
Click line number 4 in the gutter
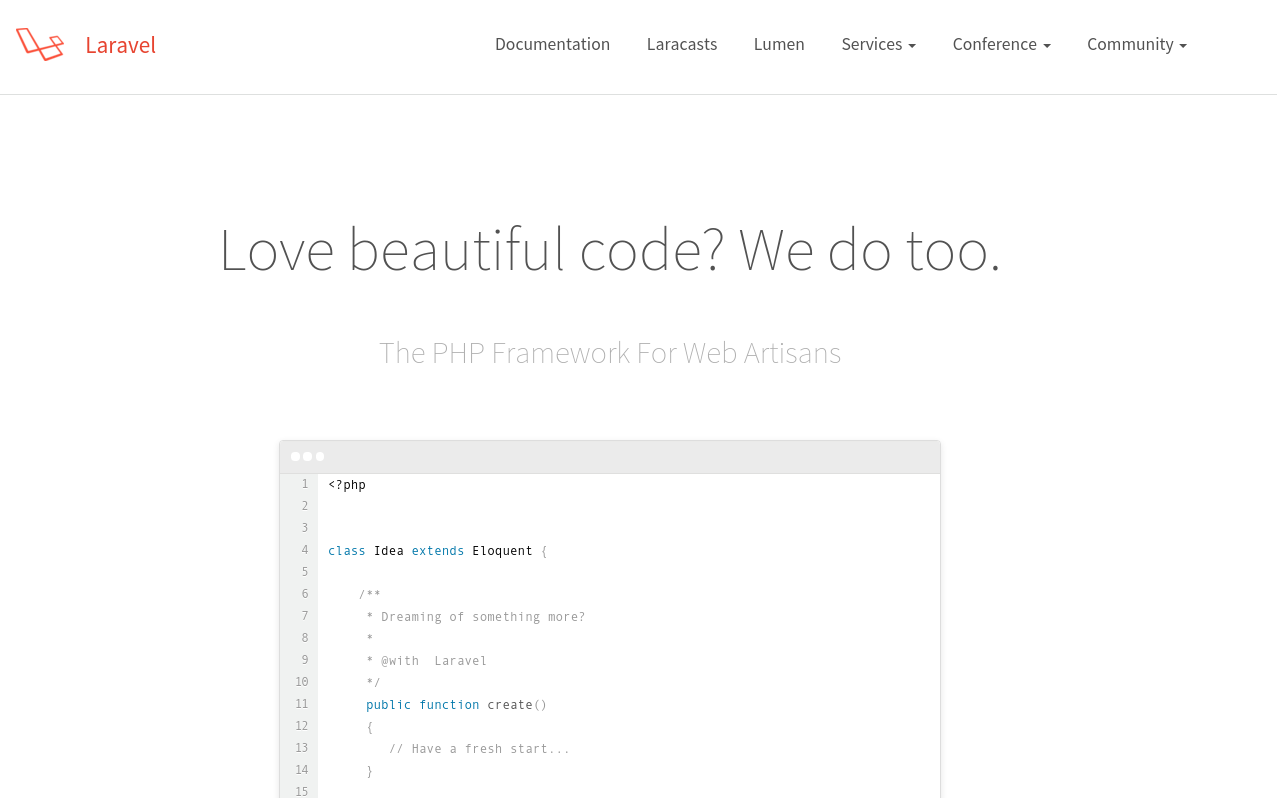click(305, 550)
